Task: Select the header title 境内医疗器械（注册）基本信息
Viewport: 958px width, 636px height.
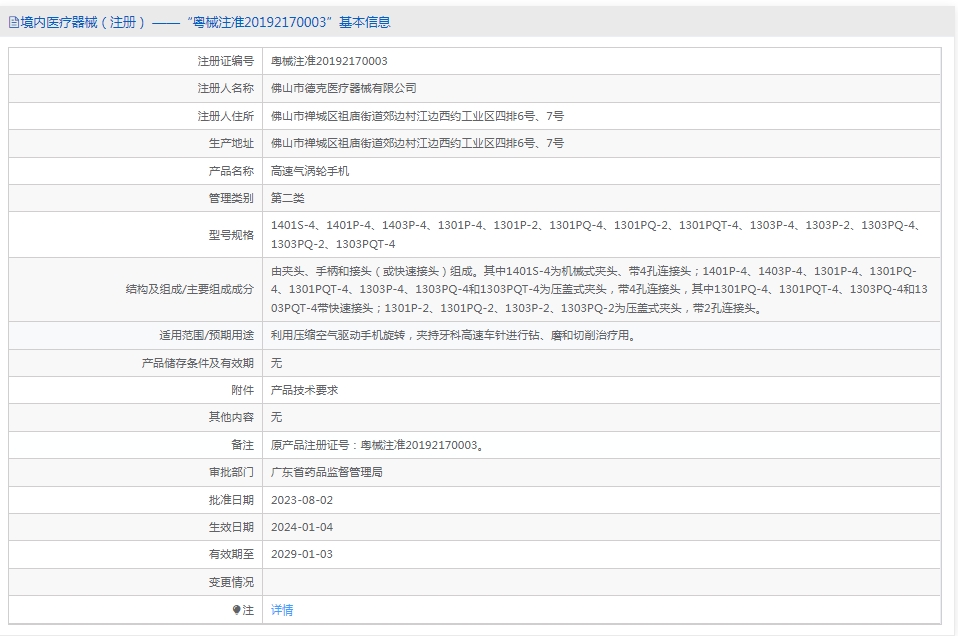Action: click(x=205, y=23)
